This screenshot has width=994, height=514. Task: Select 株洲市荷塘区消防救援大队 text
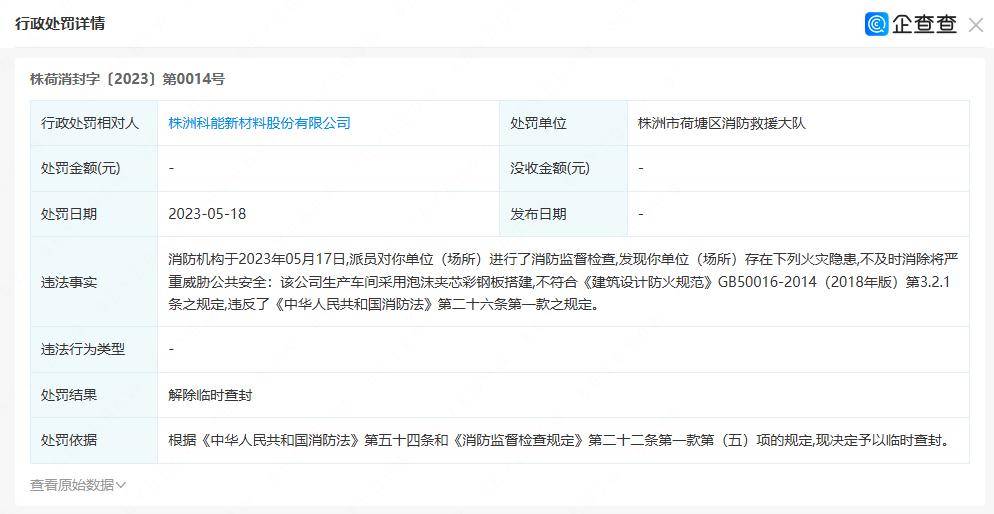tap(721, 123)
